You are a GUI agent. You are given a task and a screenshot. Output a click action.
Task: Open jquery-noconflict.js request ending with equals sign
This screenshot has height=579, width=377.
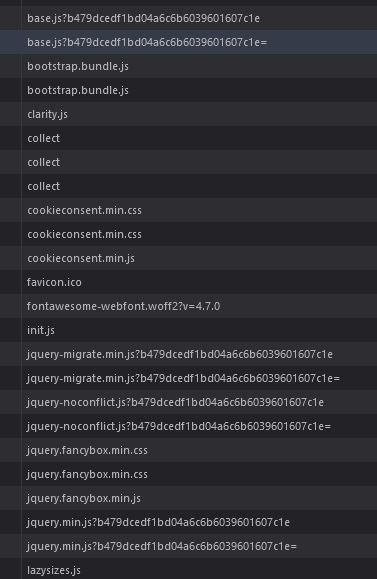point(188,426)
